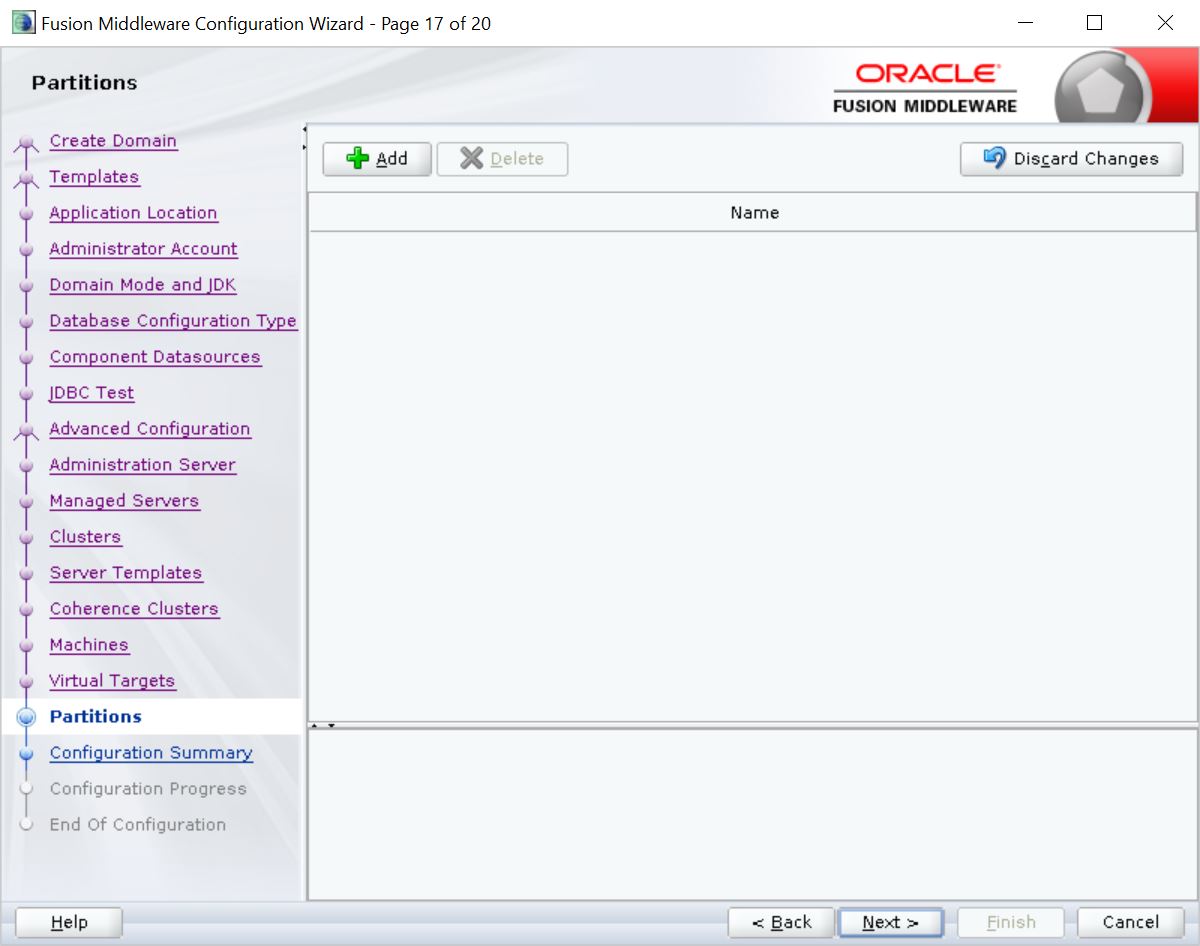Click the green plus icon on Add
The width and height of the screenshot is (1200, 946).
[357, 159]
